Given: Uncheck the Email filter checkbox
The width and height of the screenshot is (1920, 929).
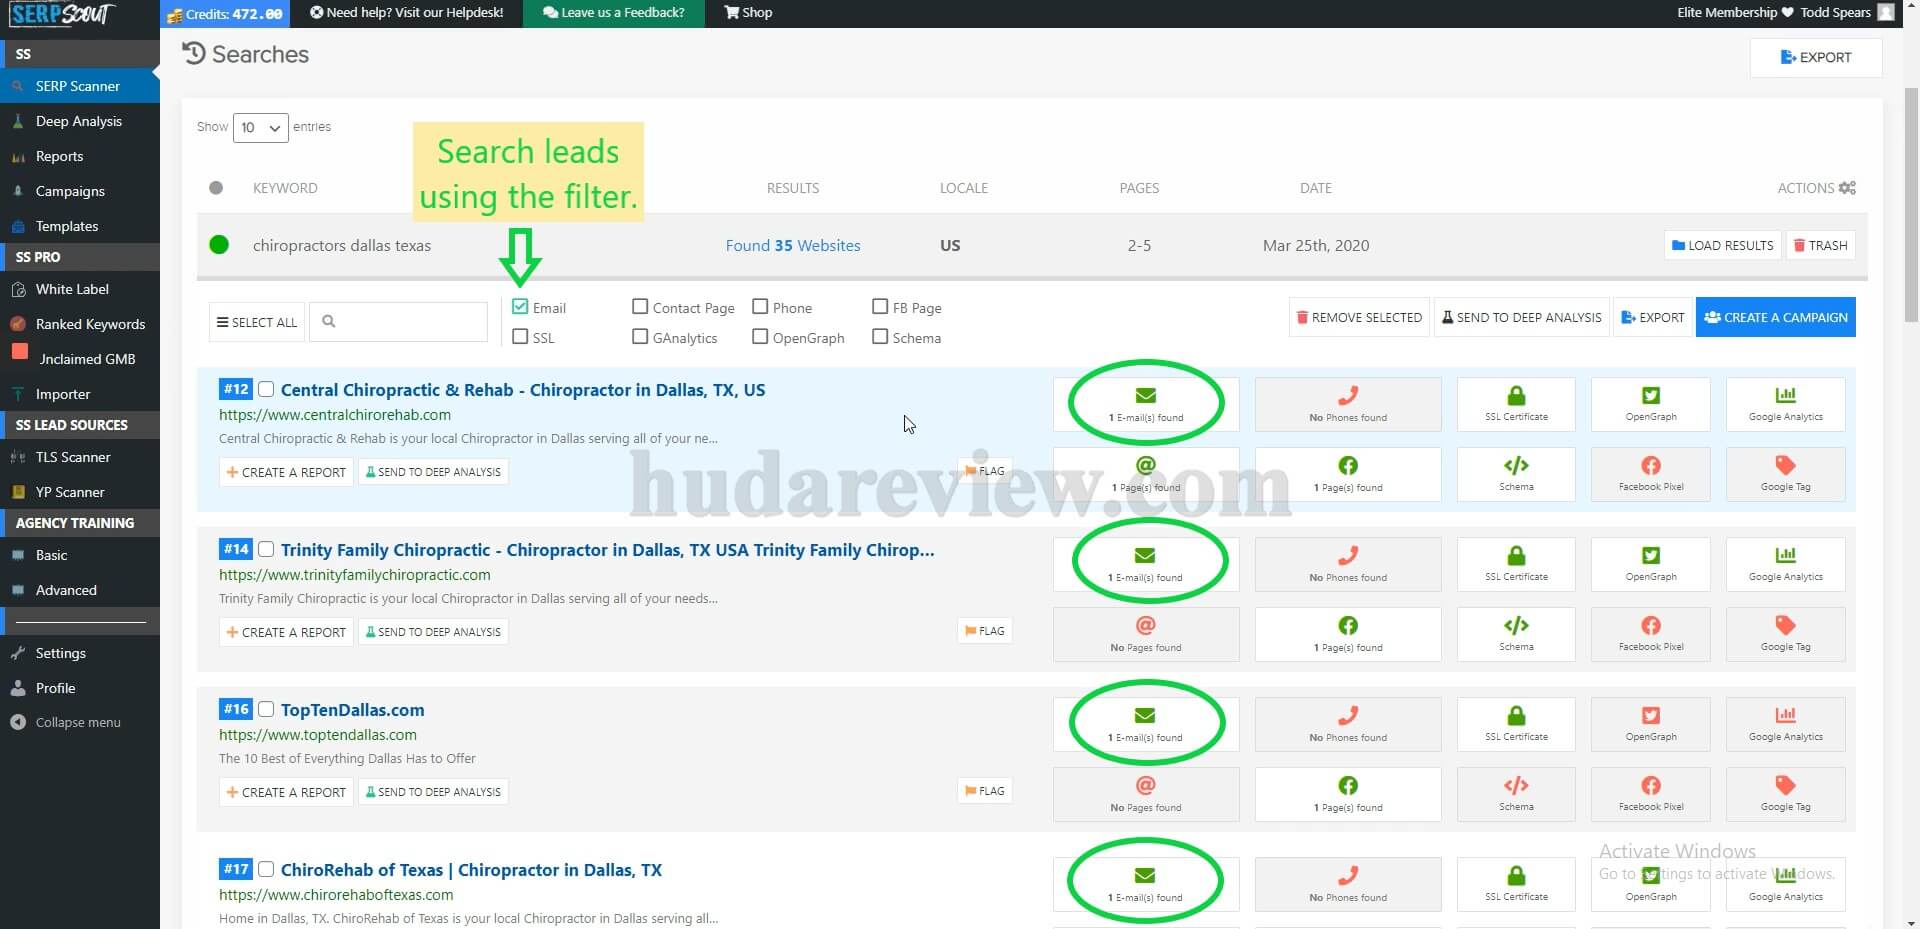Looking at the screenshot, I should tap(519, 306).
